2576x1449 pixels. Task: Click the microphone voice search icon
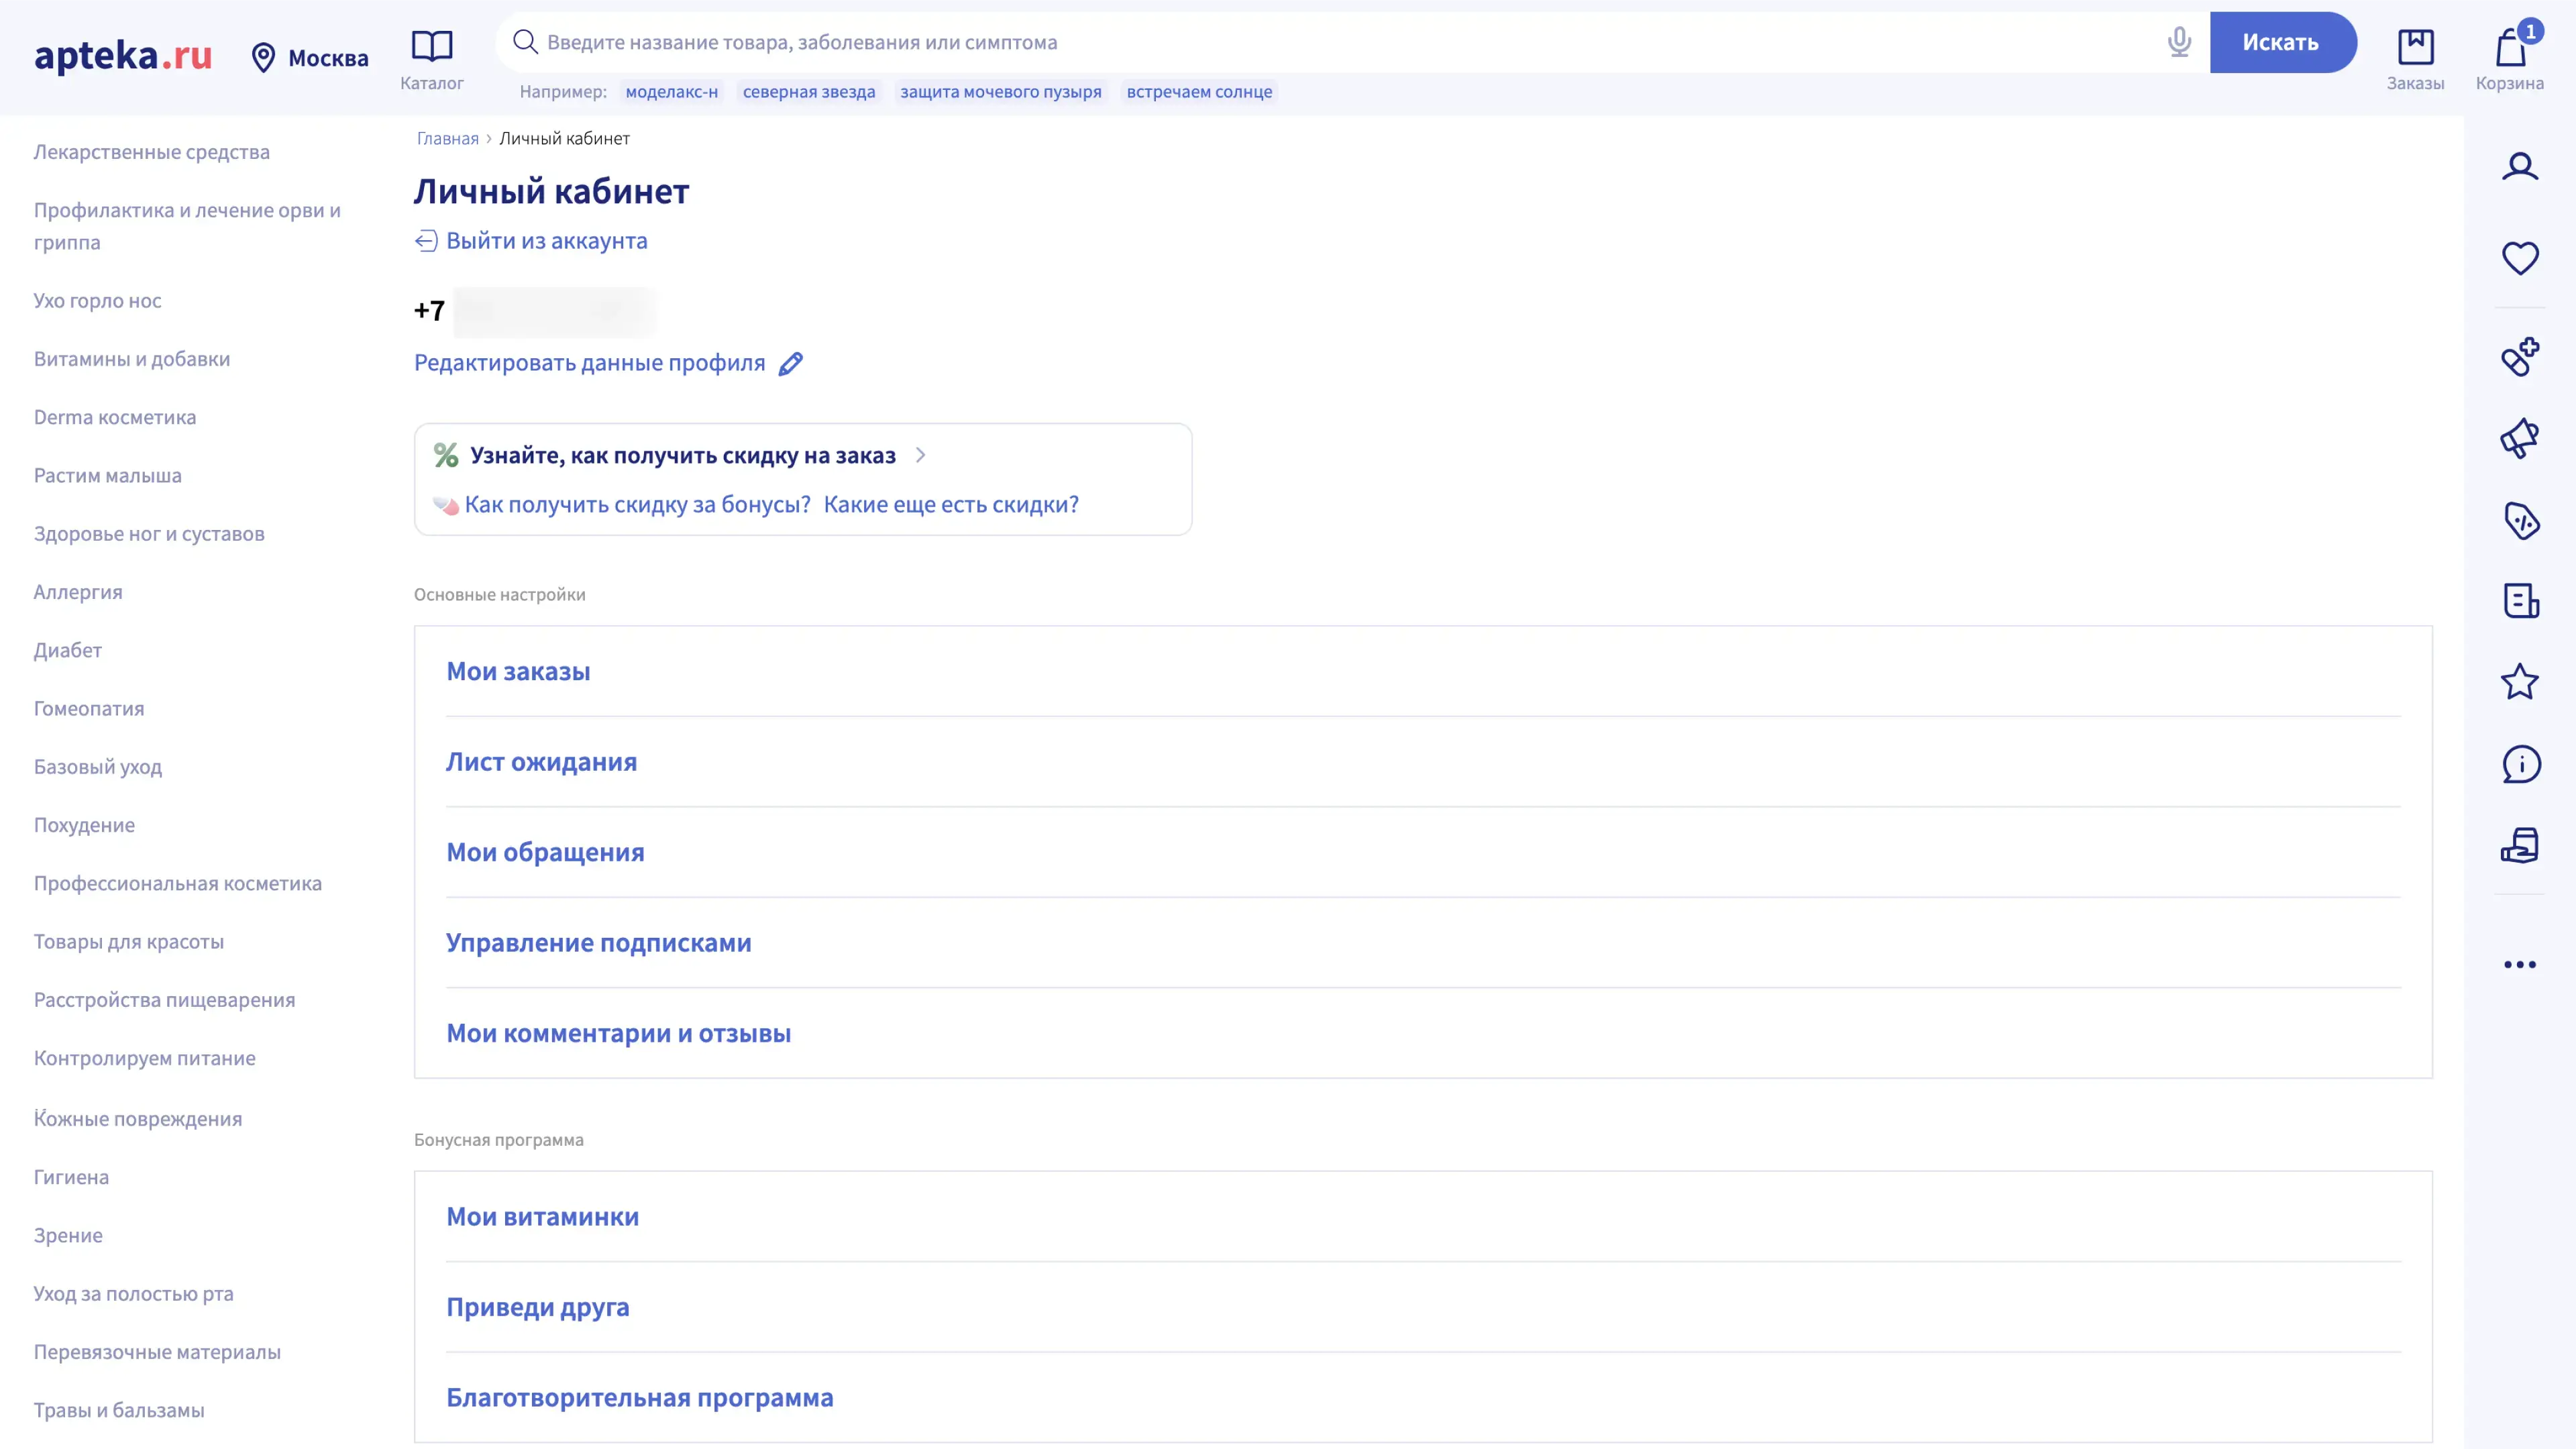click(2179, 42)
